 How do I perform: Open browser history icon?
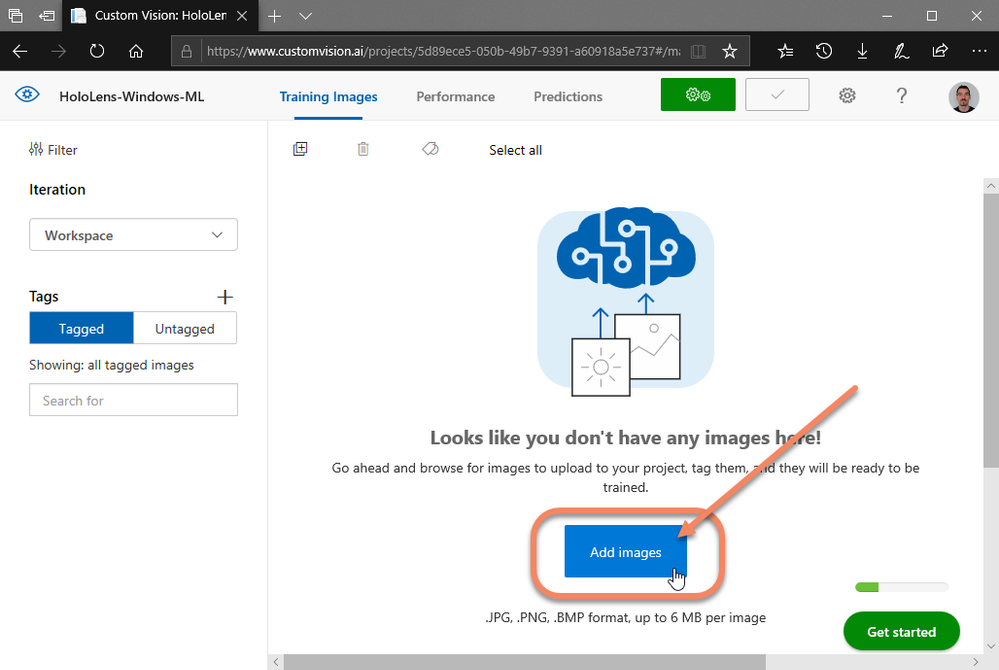click(x=824, y=51)
